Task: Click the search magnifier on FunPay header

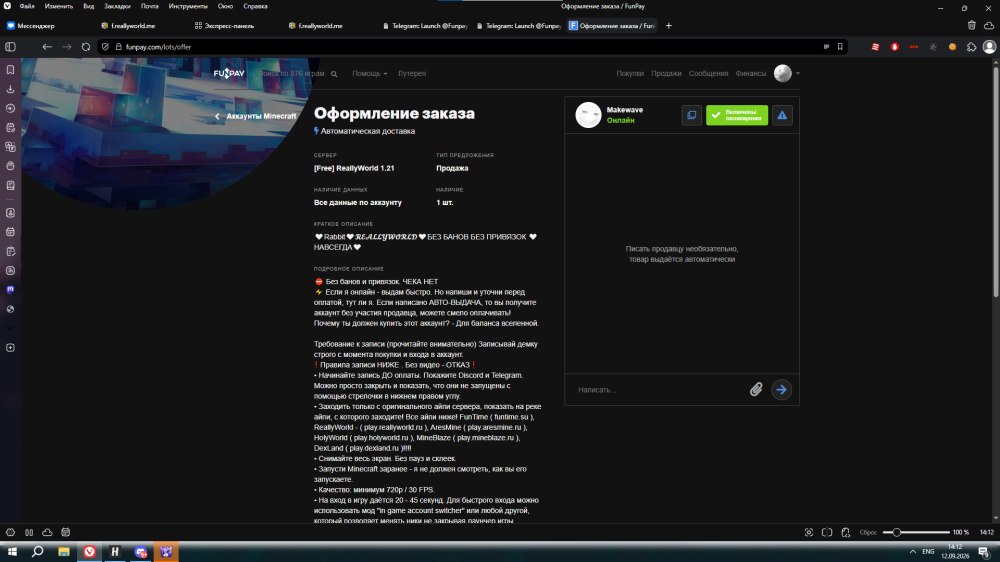Action: point(334,74)
